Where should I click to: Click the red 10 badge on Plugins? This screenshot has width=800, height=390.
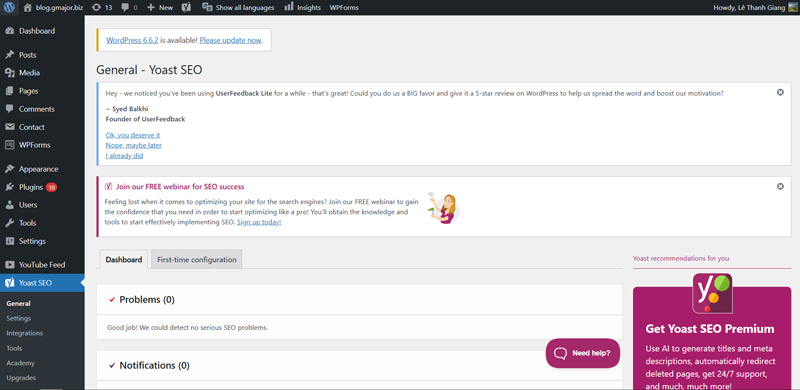coord(51,187)
